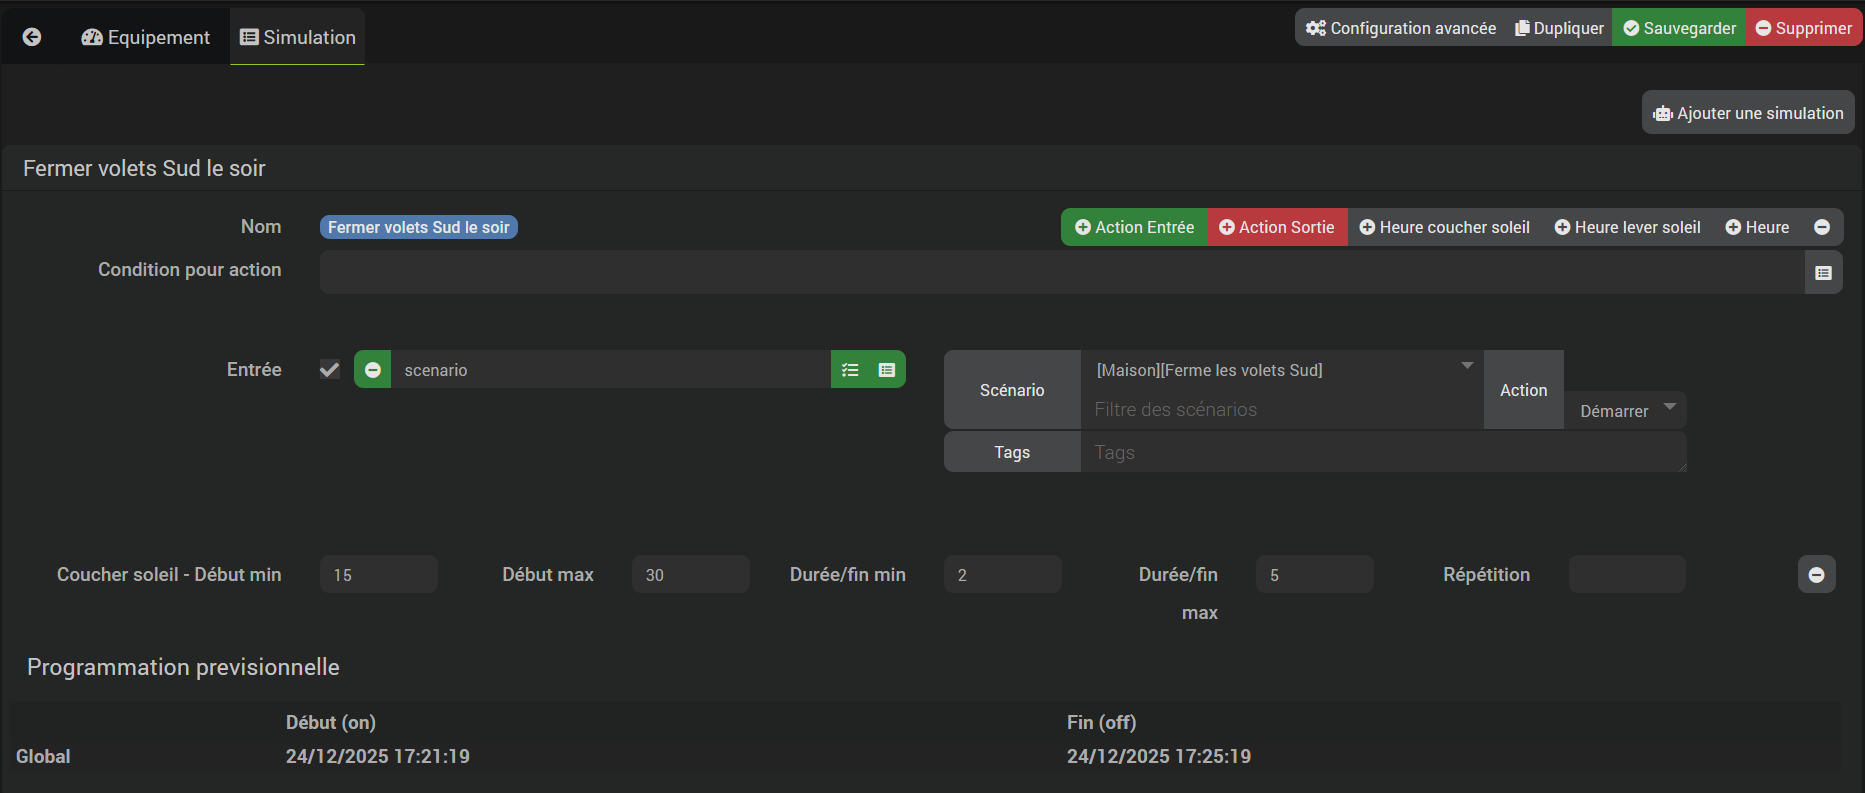Click Ajouter une simulation
This screenshot has height=793, width=1865.
1748,113
